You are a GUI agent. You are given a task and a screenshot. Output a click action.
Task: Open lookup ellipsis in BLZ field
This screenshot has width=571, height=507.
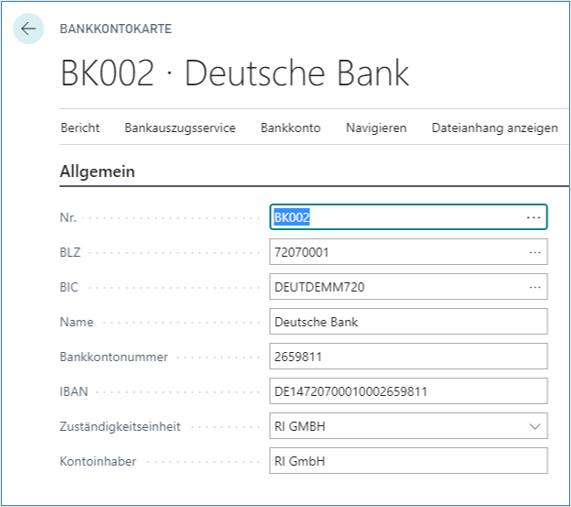click(535, 252)
